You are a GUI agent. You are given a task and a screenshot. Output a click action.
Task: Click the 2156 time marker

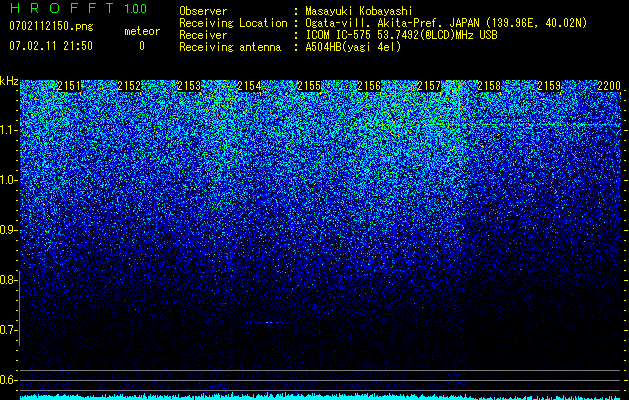369,86
